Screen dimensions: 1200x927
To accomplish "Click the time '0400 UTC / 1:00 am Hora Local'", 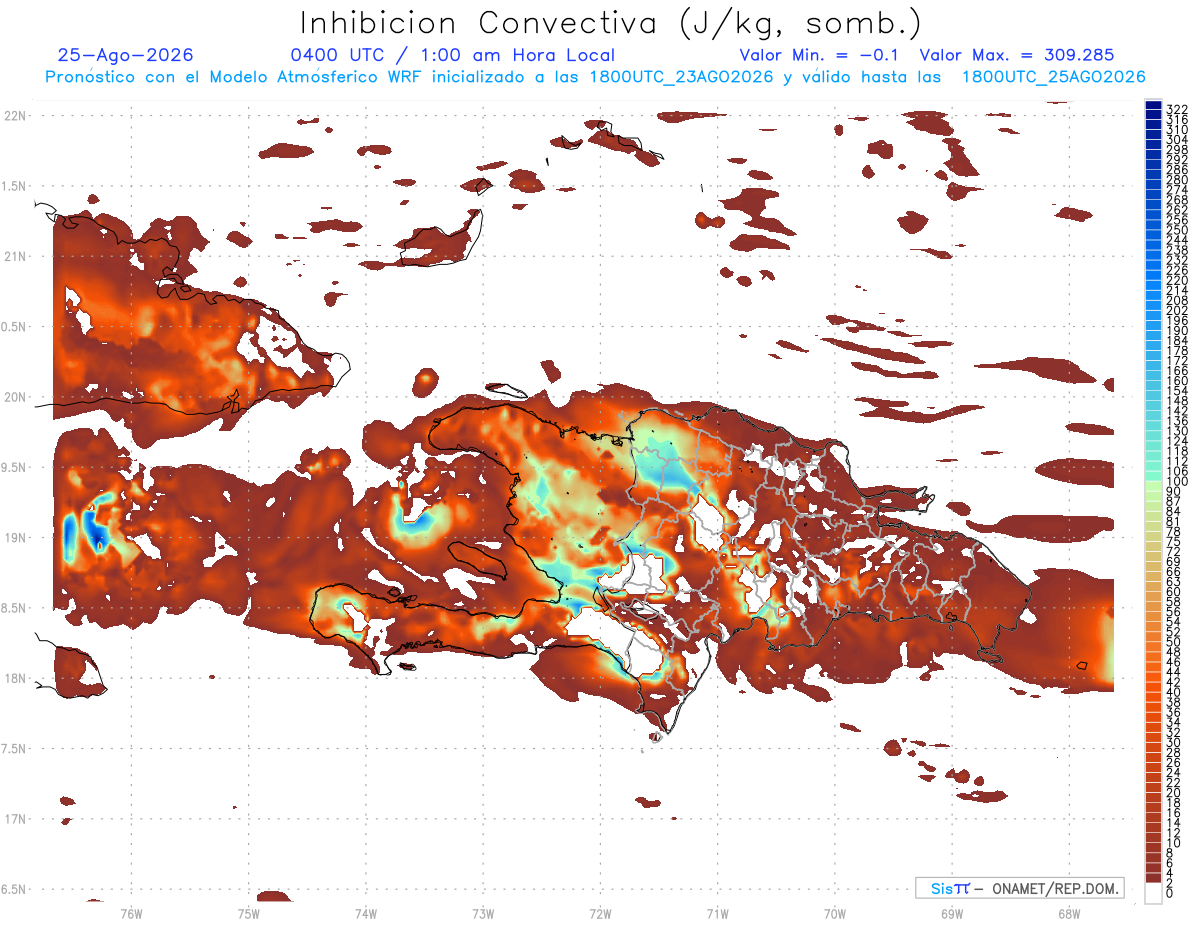I will 452,55.
